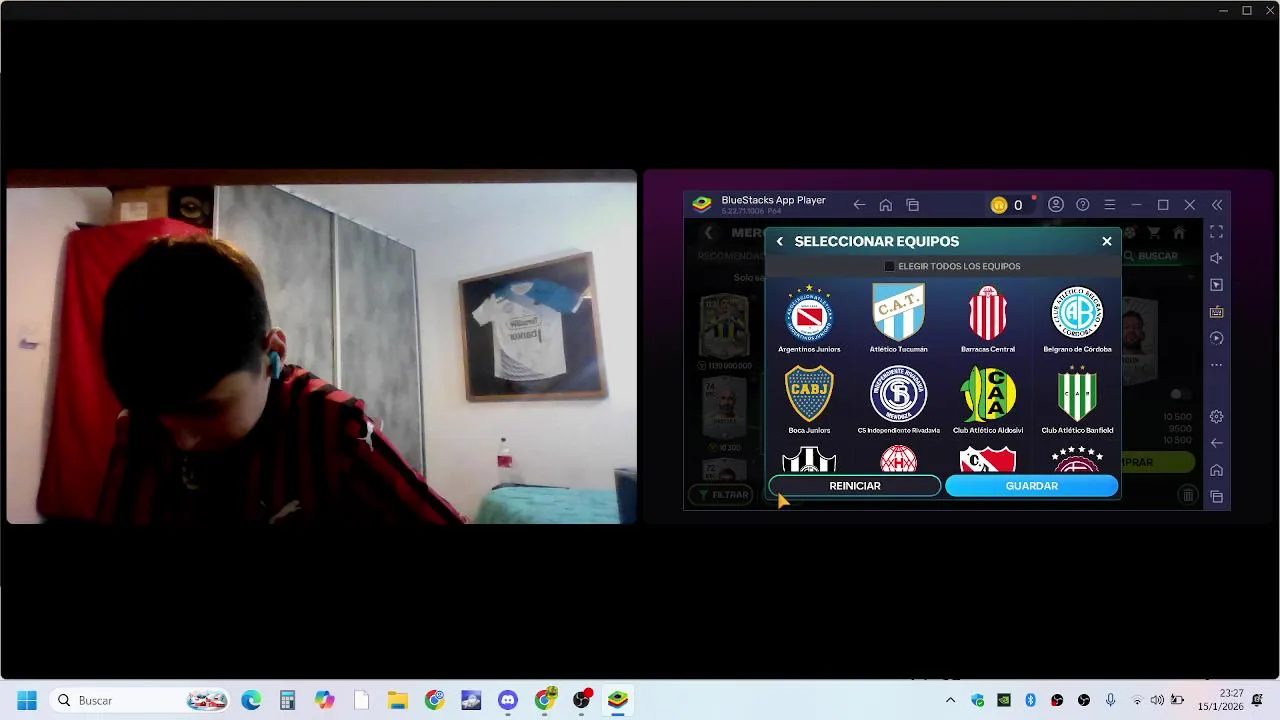The image size is (1280, 720).
Task: Click the sidebar home icon in BlueStacks
Action: pos(1216,470)
